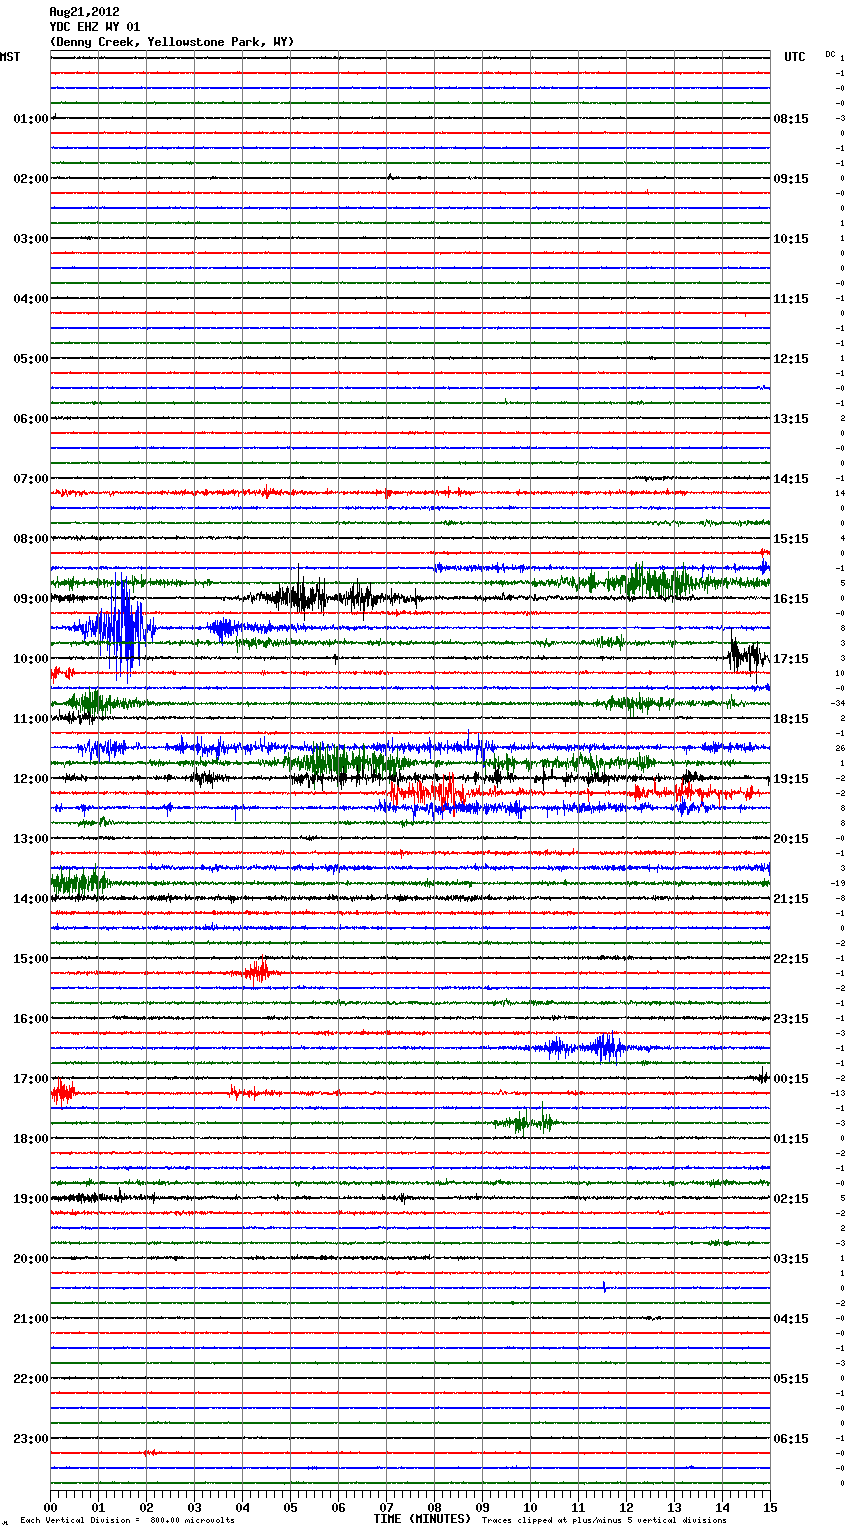Image resolution: width=850 pixels, height=1534 pixels.
Task: Click the "04:15" UTC time label
Action: coord(791,1319)
